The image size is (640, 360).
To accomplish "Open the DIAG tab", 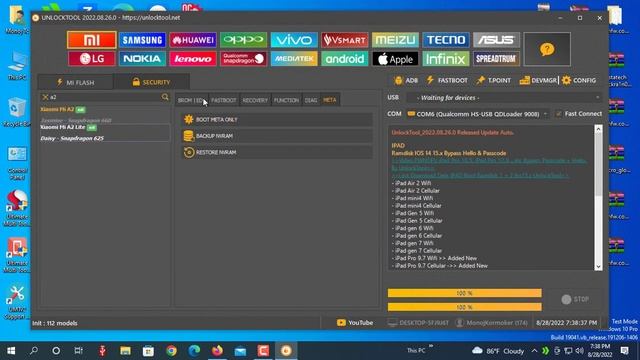I will (x=311, y=100).
